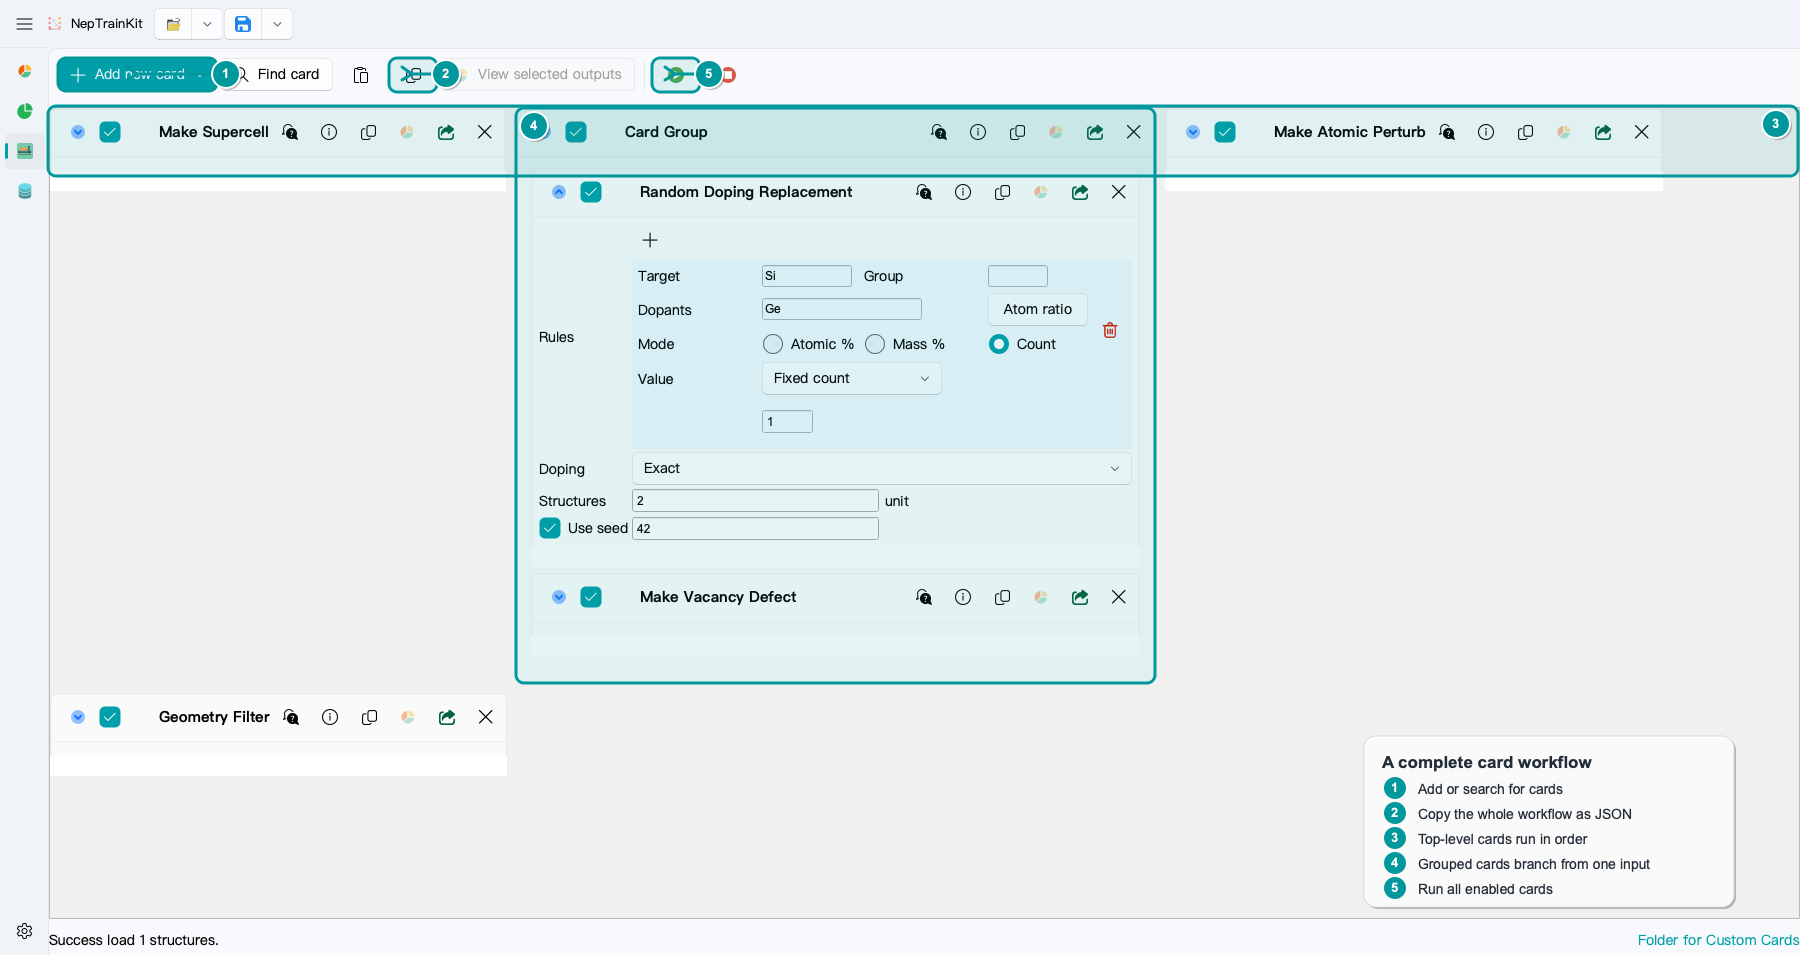Show info for Make Supercell card

[x=329, y=132]
